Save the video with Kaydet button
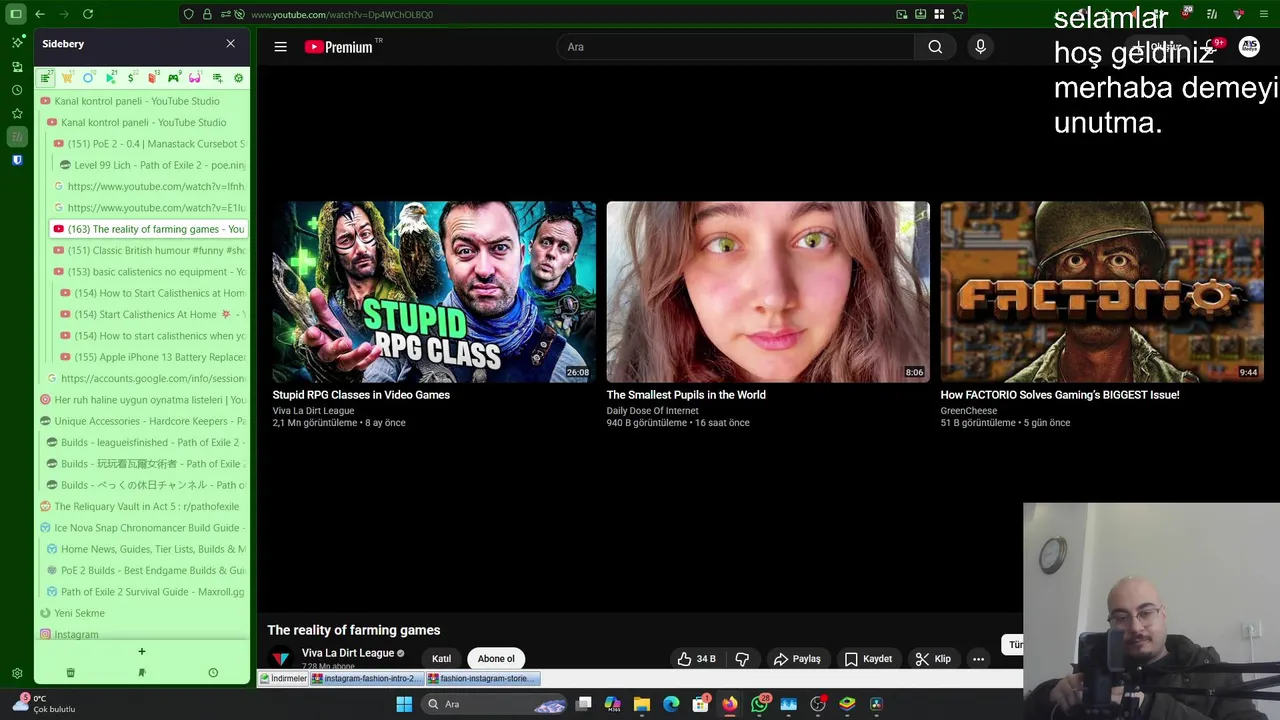Screen dimensions: 1280x720 pos(868,659)
